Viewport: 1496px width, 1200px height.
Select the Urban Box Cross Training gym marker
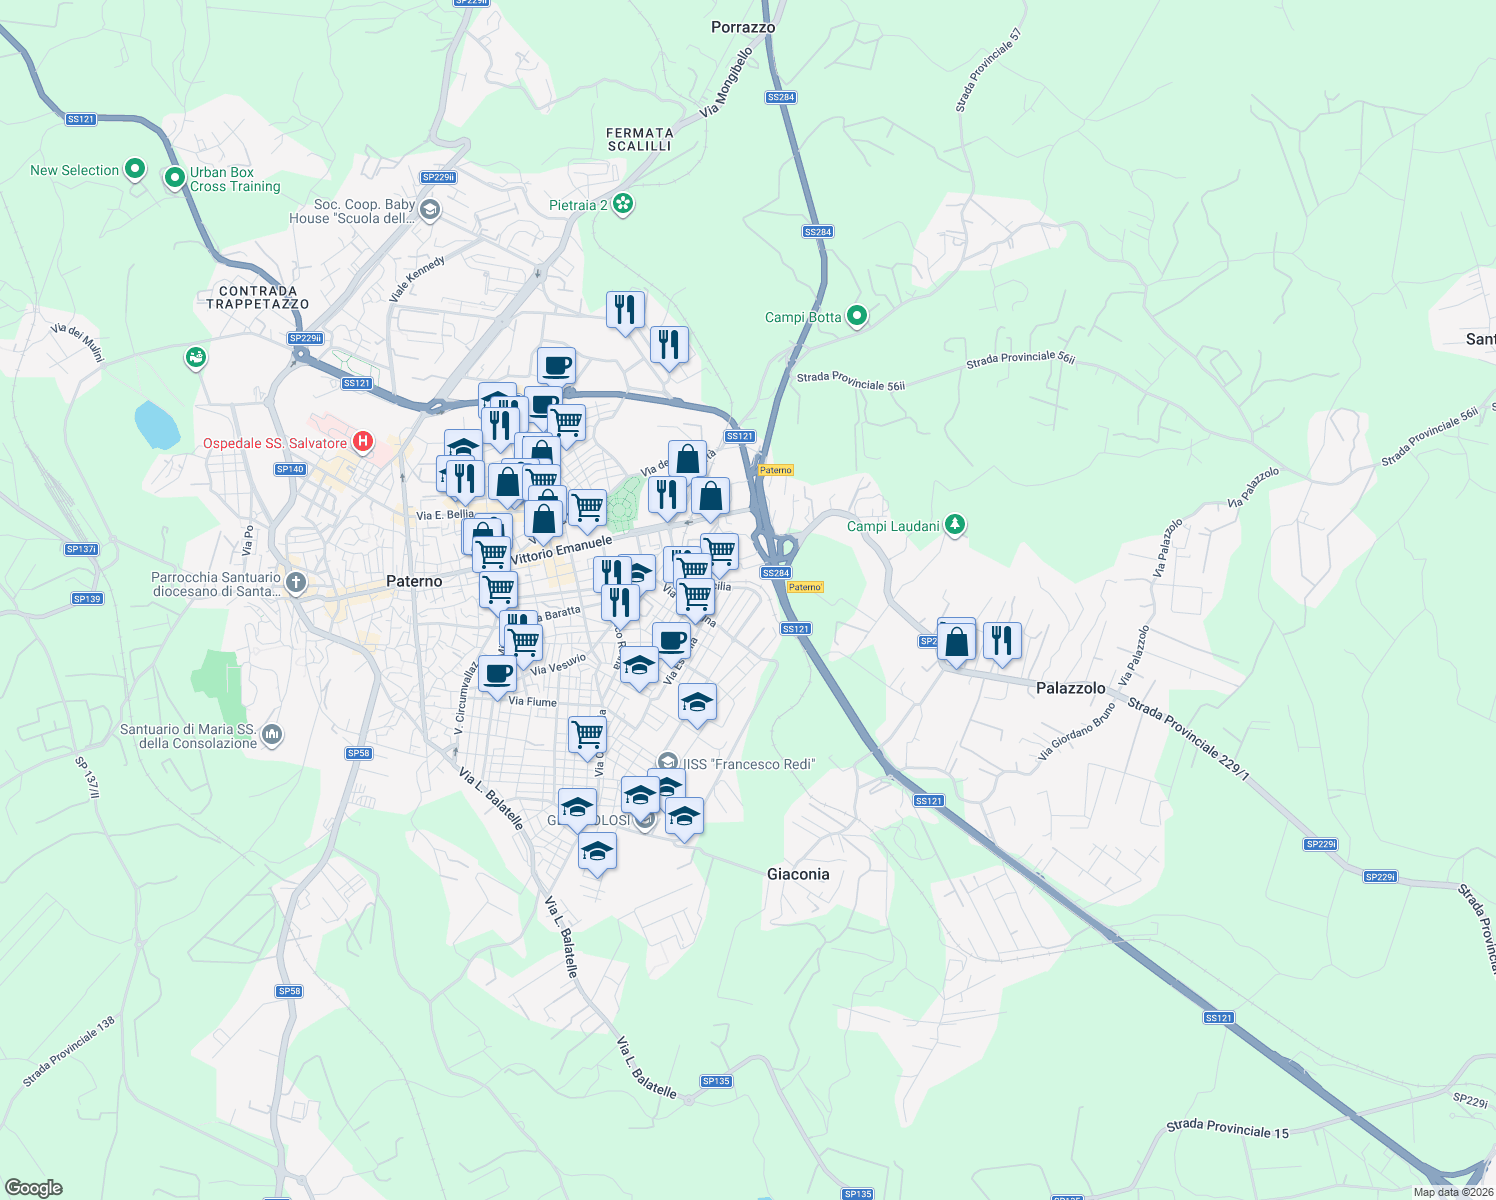pos(172,178)
